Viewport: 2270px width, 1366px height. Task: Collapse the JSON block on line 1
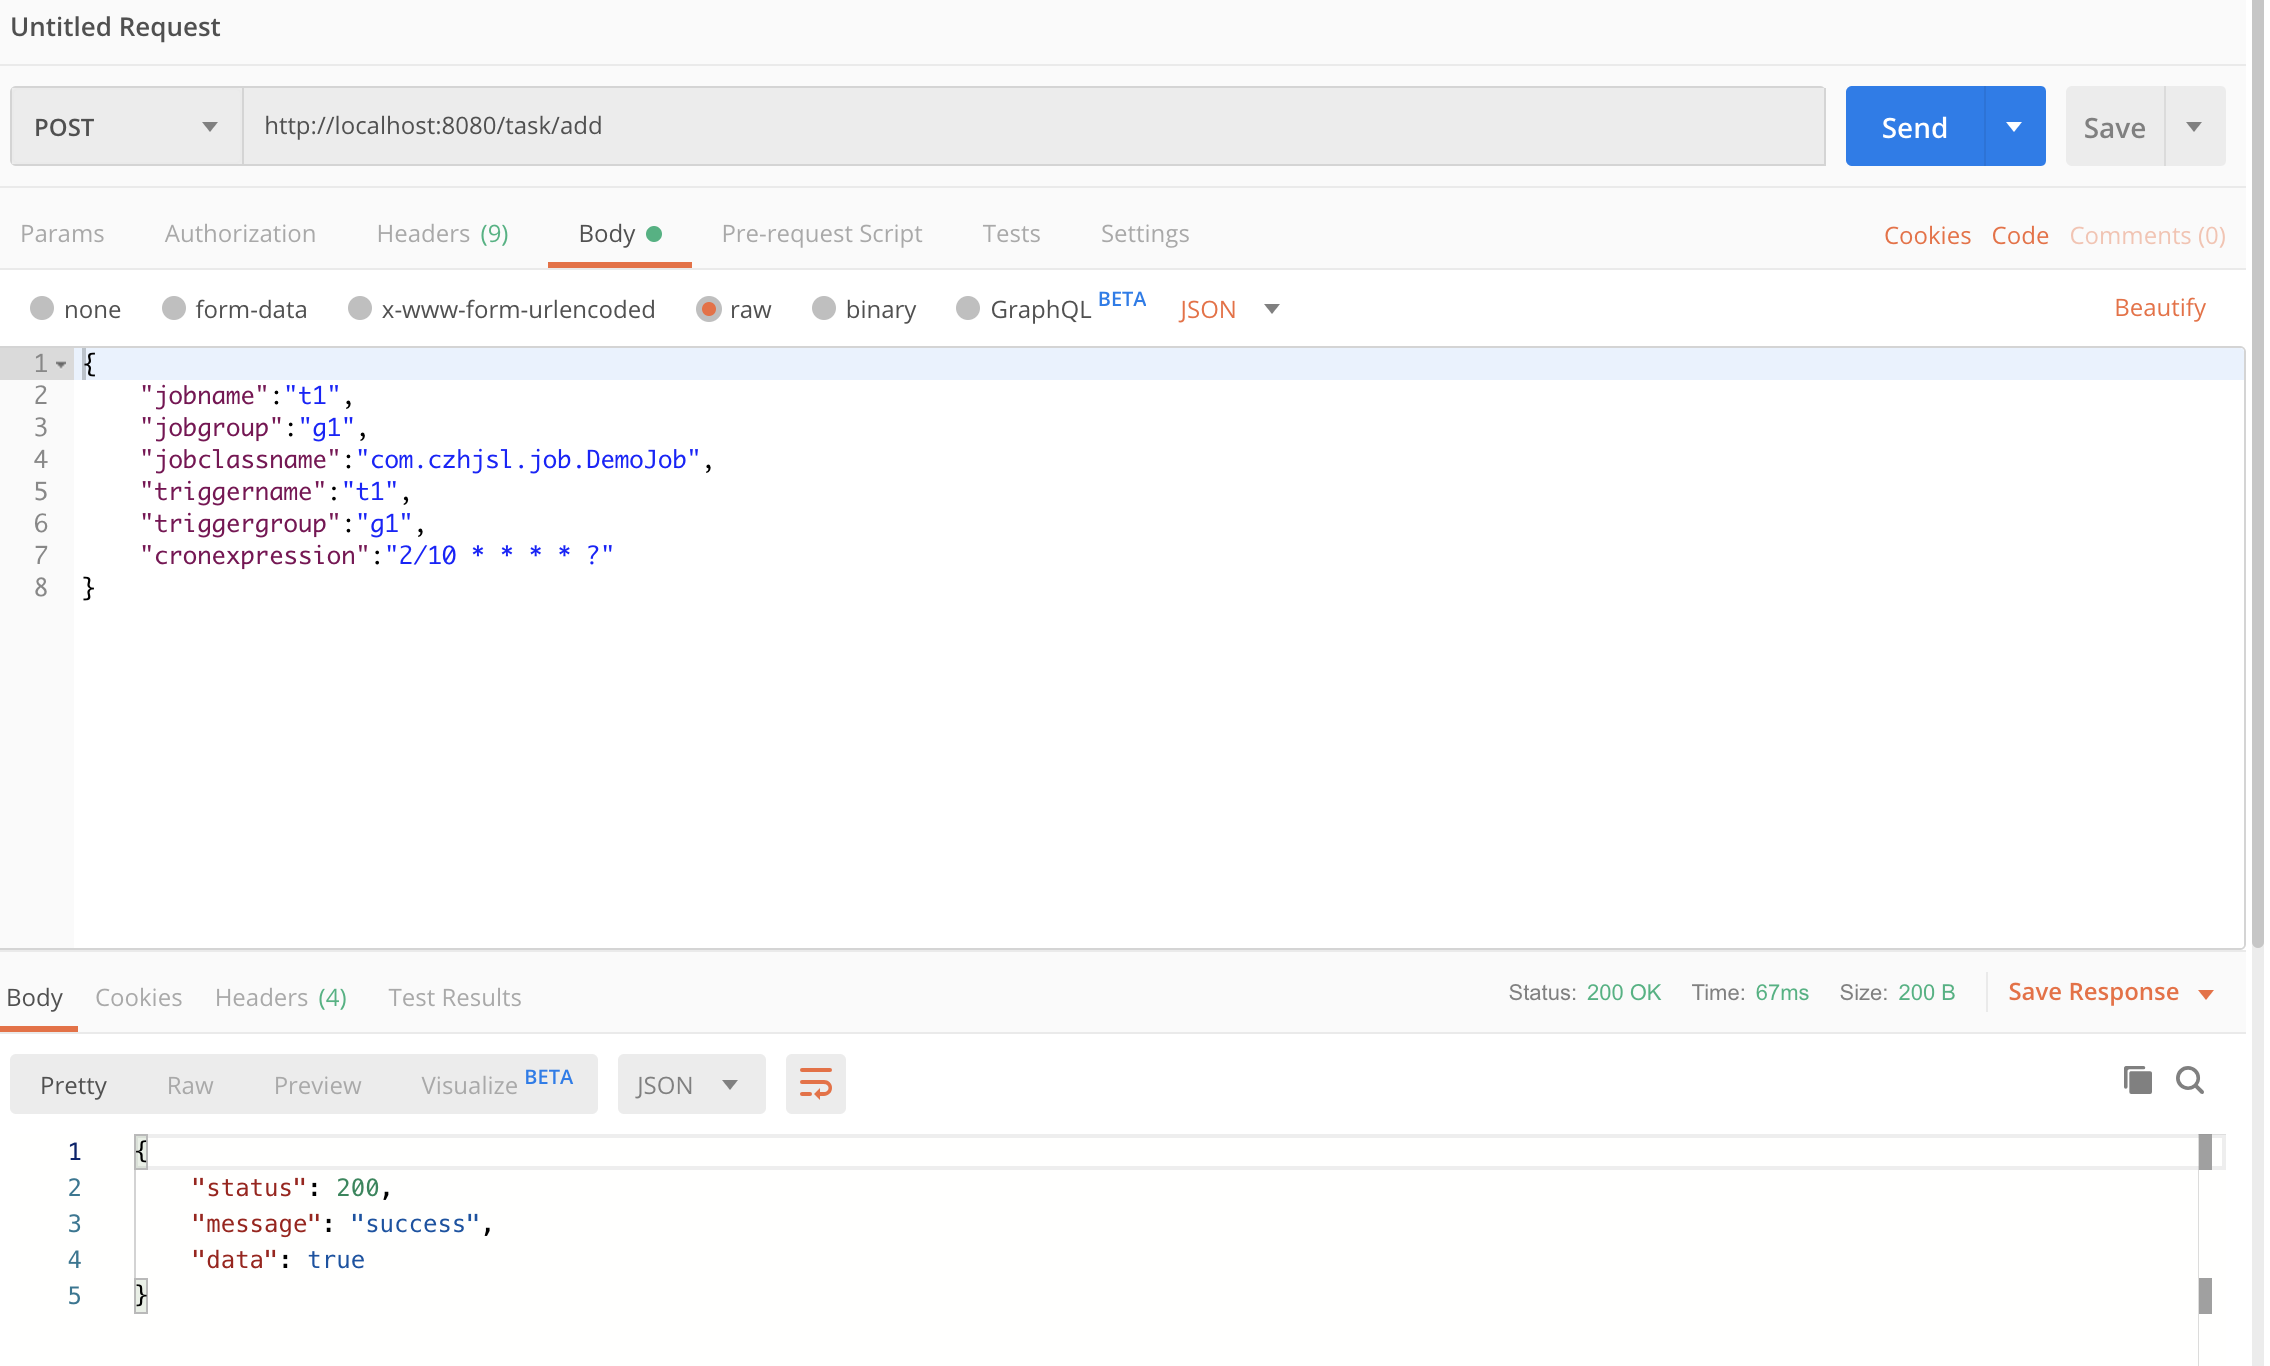(60, 363)
